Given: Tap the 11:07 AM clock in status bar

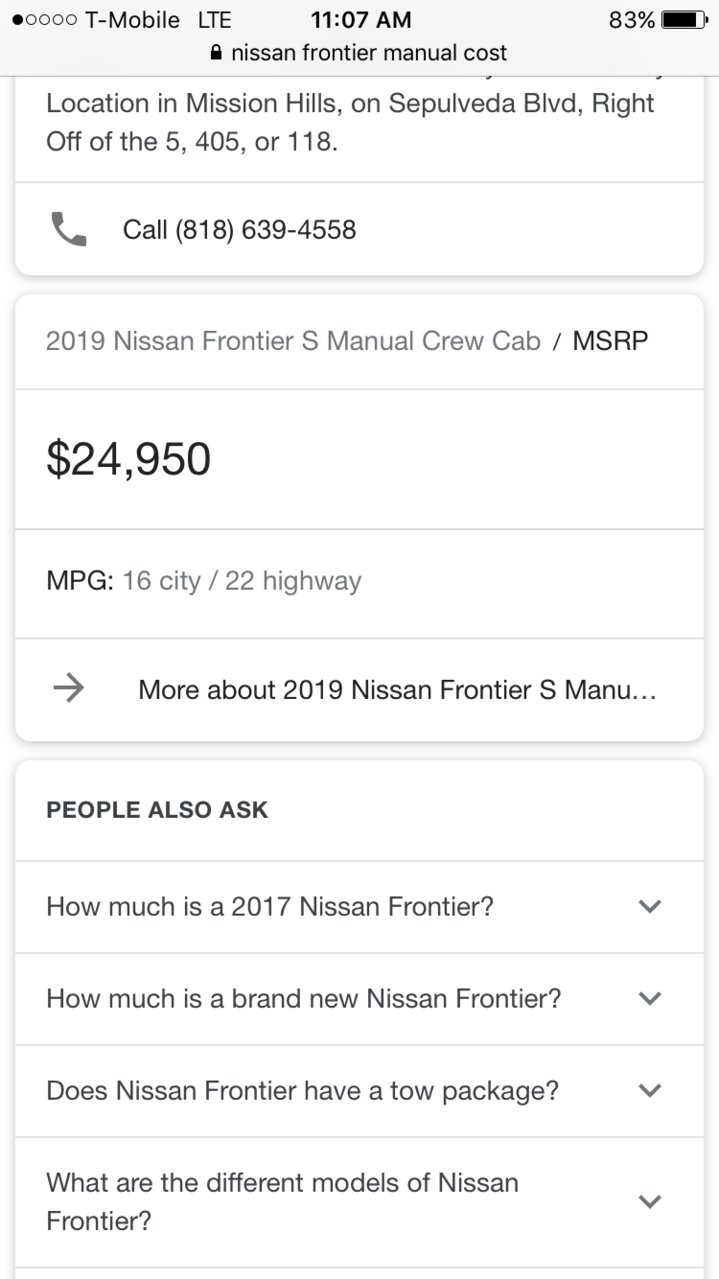Looking at the screenshot, I should [x=361, y=20].
